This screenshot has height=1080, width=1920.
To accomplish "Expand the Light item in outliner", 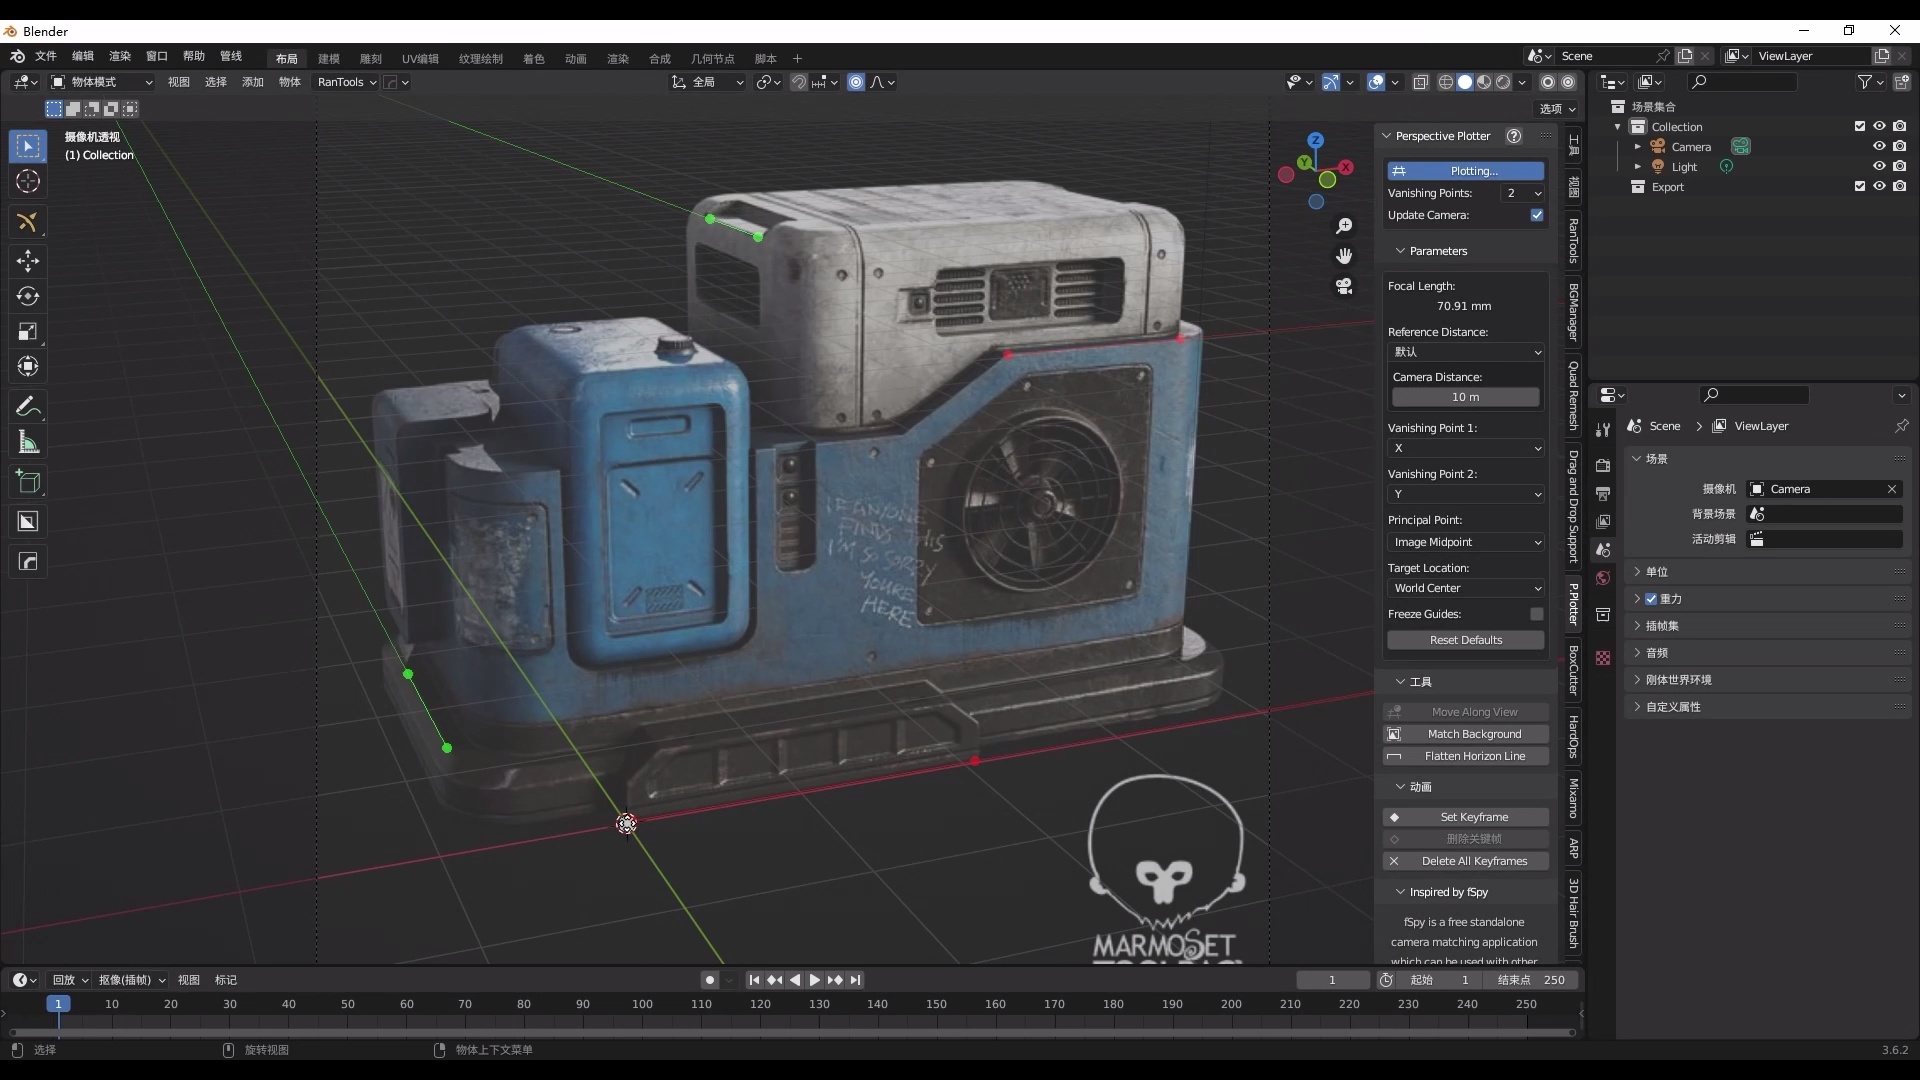I will click(1637, 167).
